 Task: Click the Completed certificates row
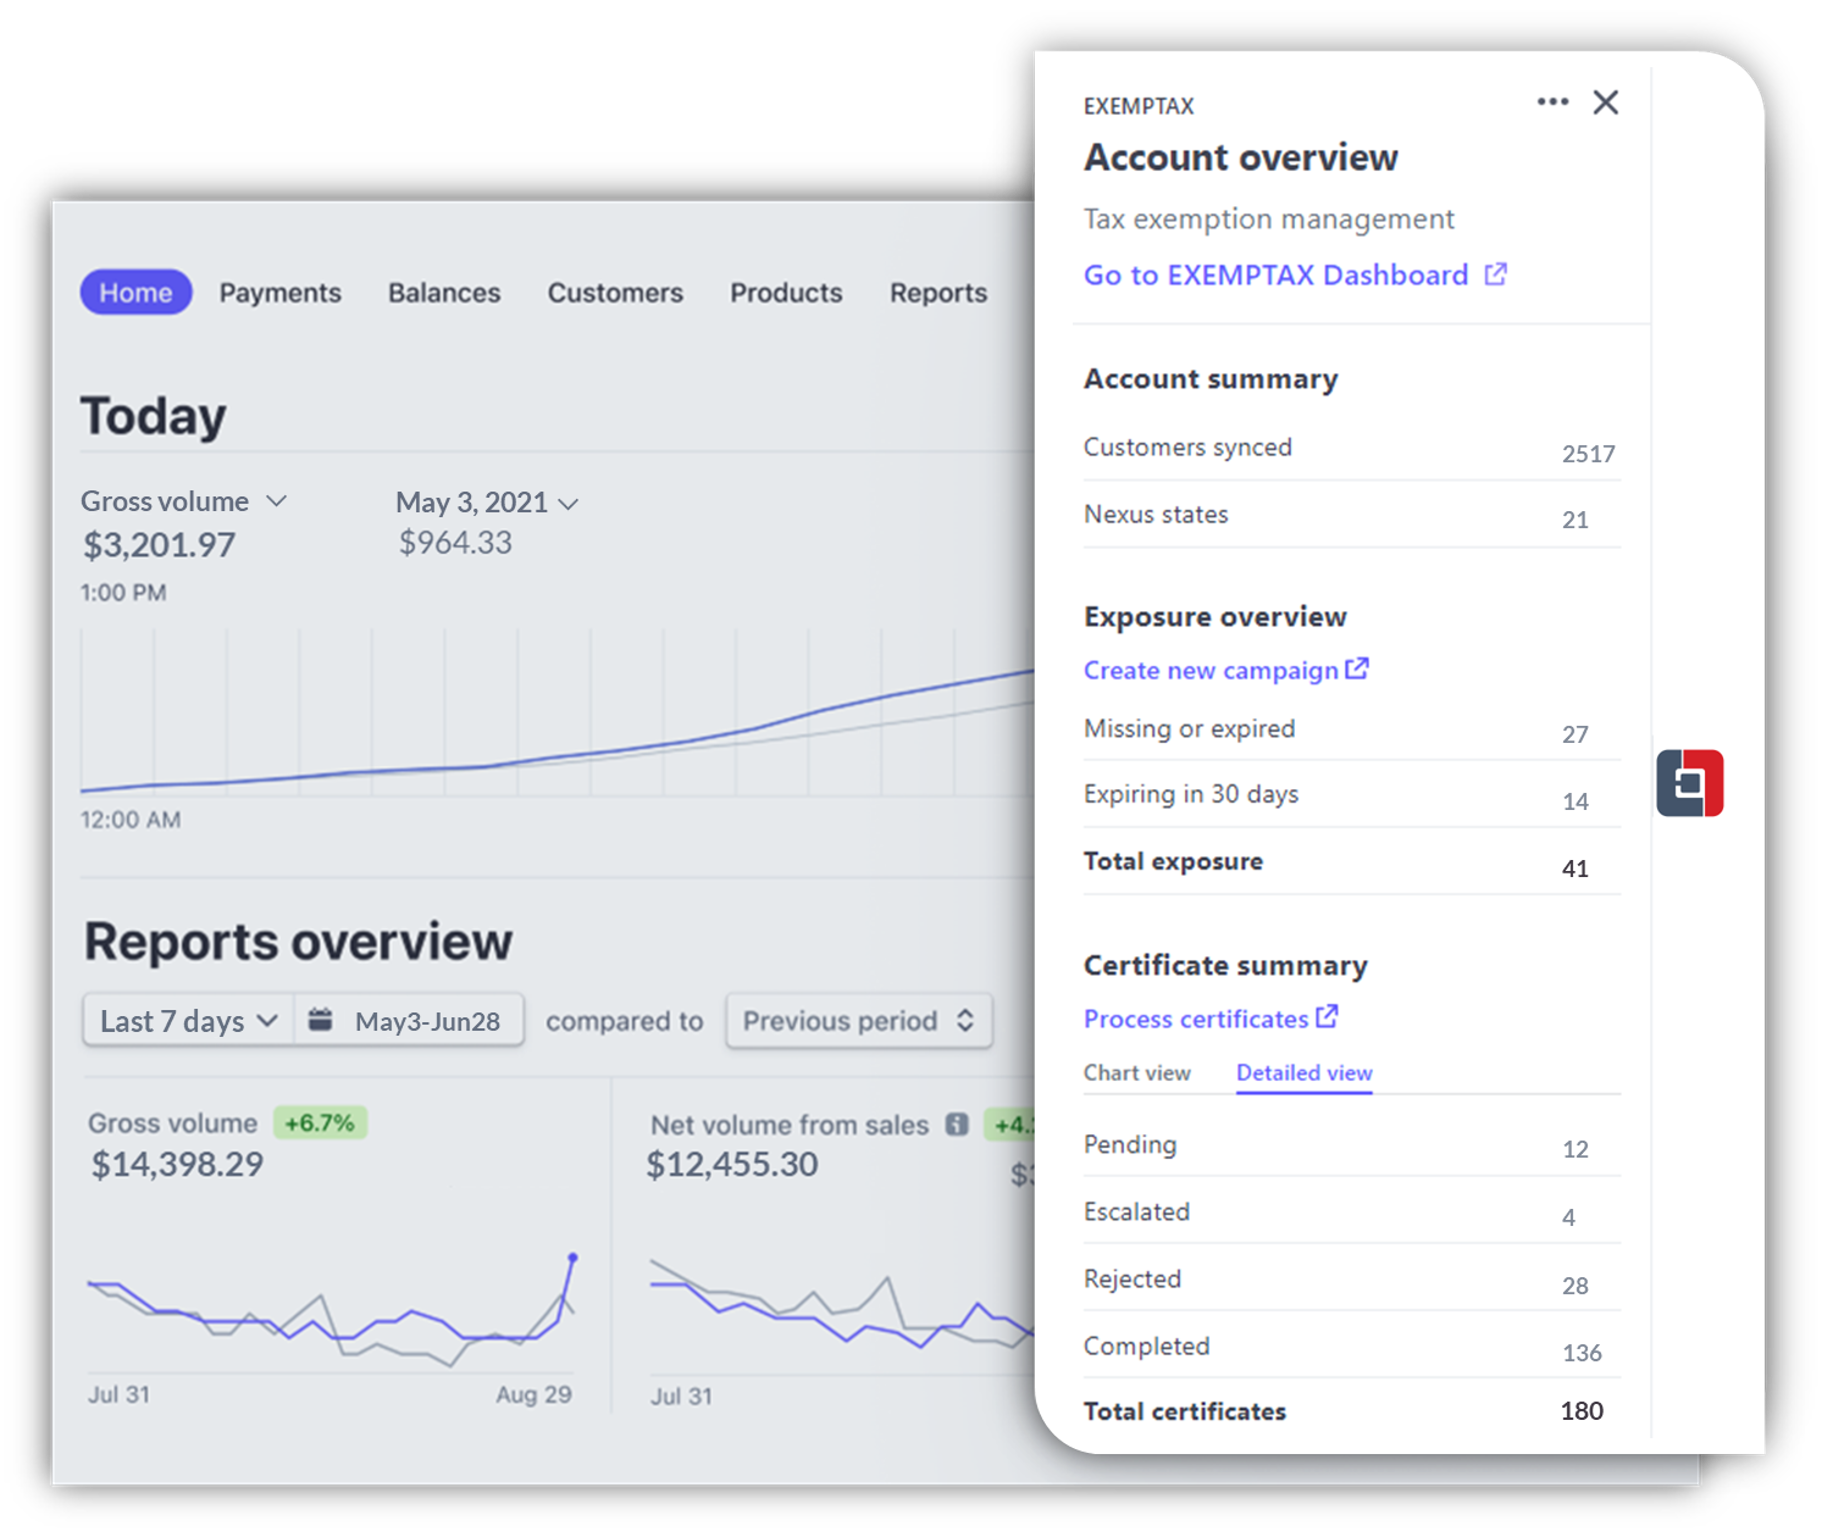(x=1352, y=1346)
